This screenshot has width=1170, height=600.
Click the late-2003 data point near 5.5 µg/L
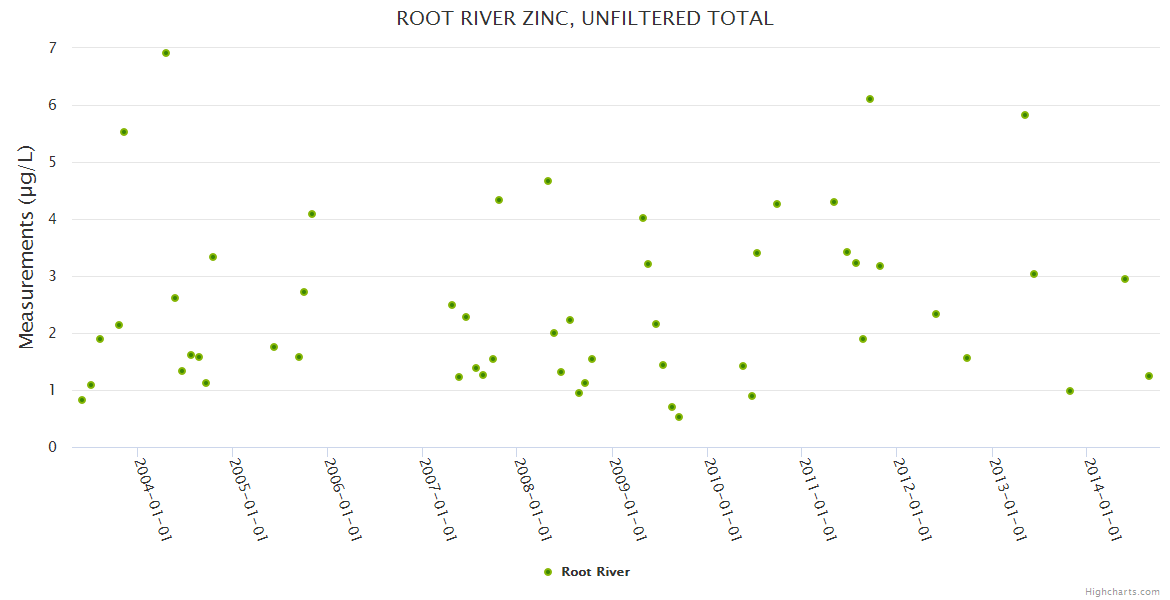click(x=124, y=132)
